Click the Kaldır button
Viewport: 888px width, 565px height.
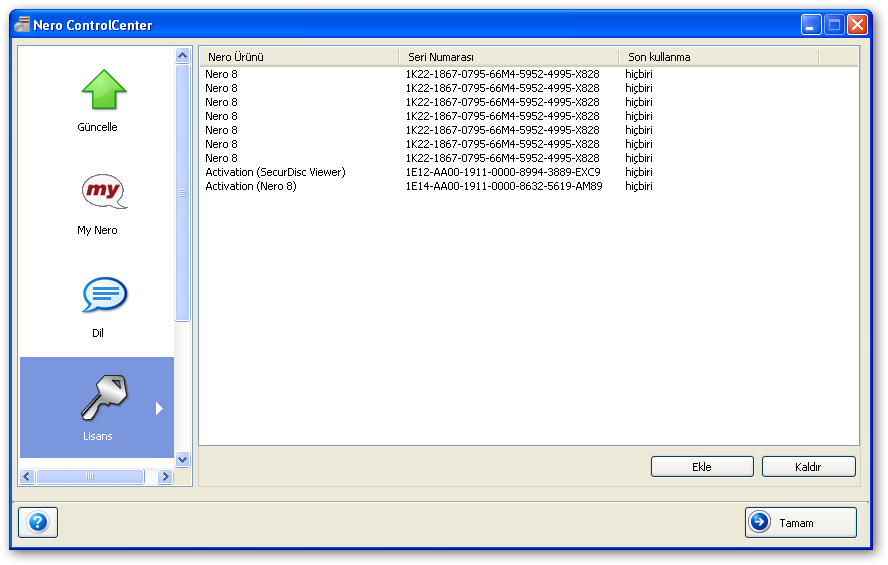(809, 466)
